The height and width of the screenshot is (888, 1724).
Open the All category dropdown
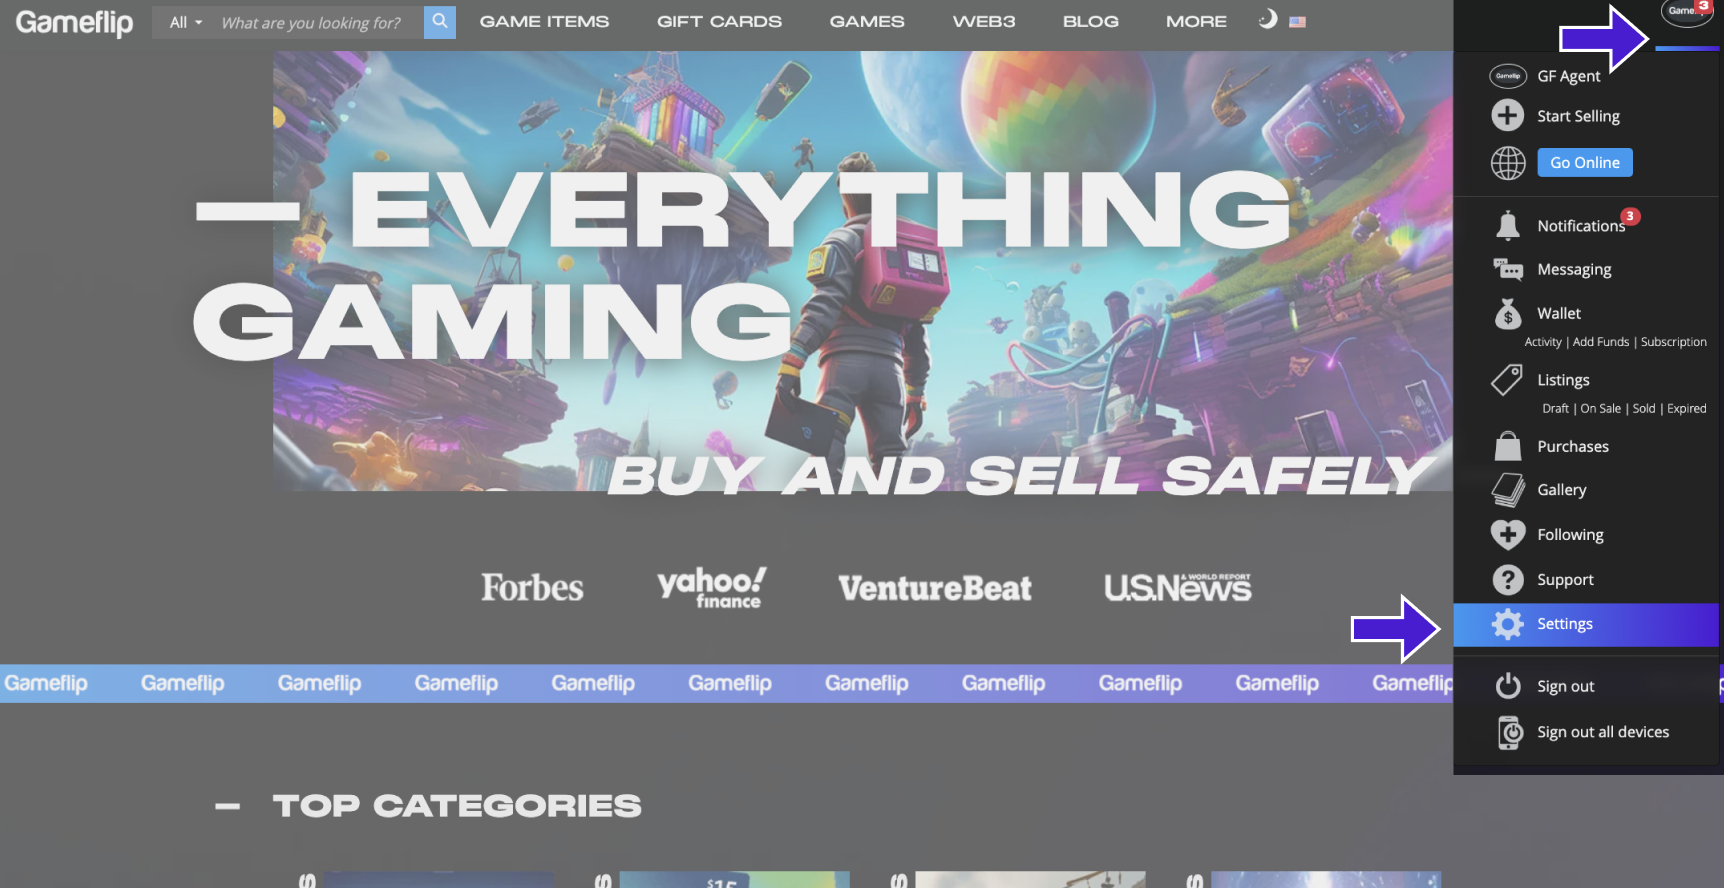(185, 22)
